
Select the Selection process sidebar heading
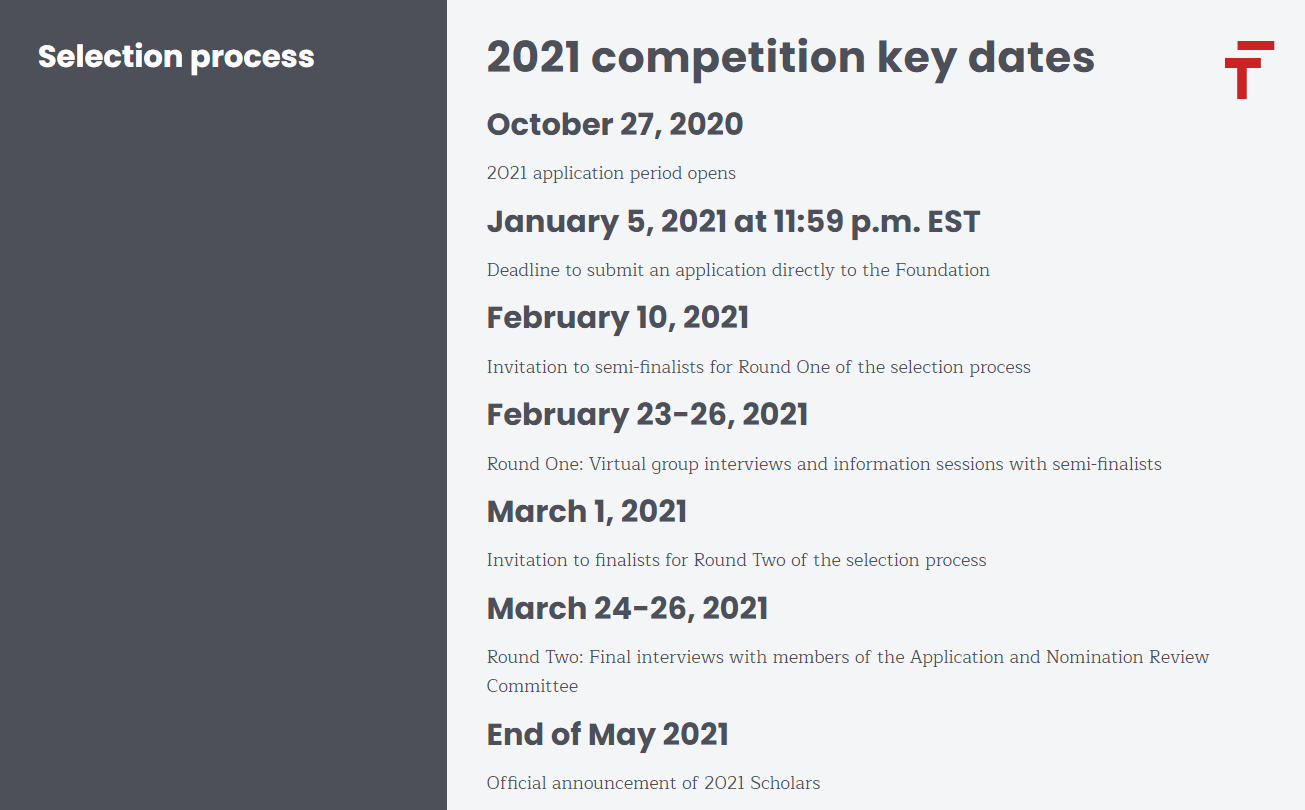coord(176,57)
